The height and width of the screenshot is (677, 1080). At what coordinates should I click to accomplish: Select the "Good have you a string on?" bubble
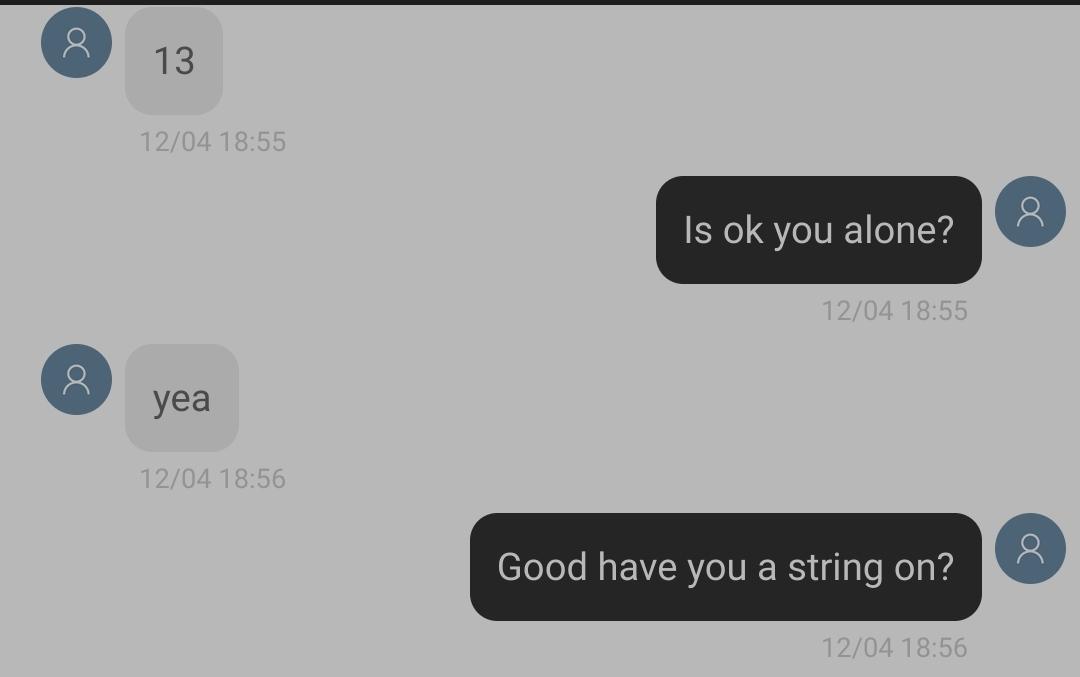pos(725,567)
